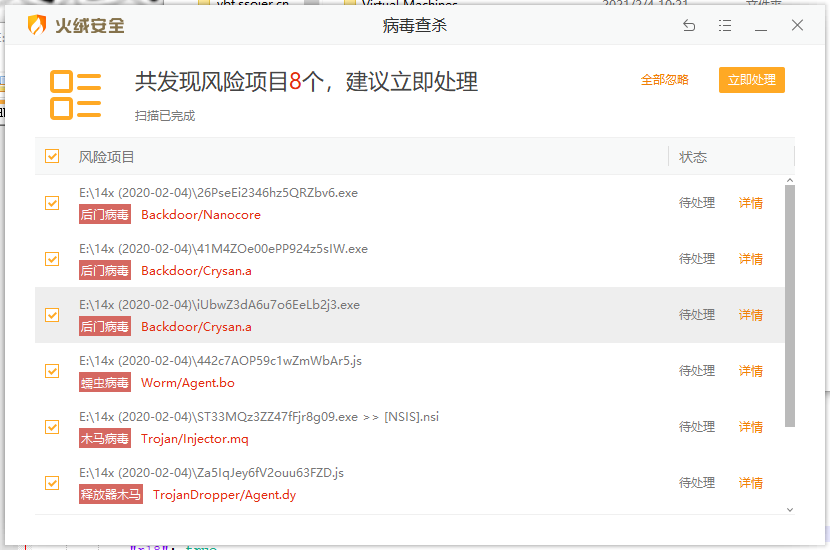Open 详情 for TrojanDropper/Agent.dy
The width and height of the screenshot is (830, 550).
point(751,483)
